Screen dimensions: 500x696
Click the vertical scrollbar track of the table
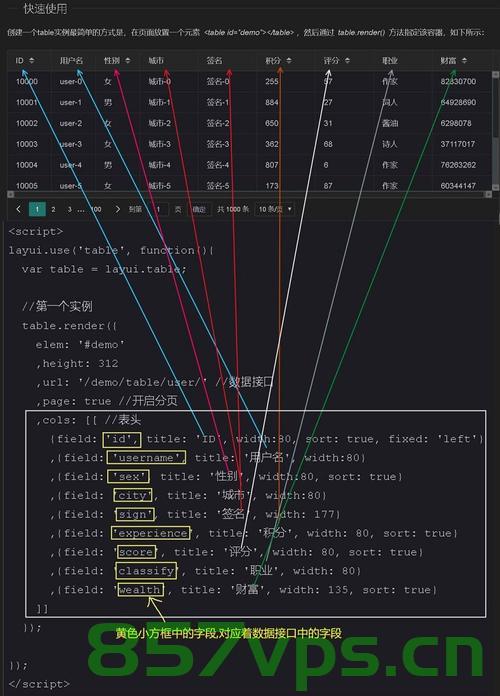496,131
